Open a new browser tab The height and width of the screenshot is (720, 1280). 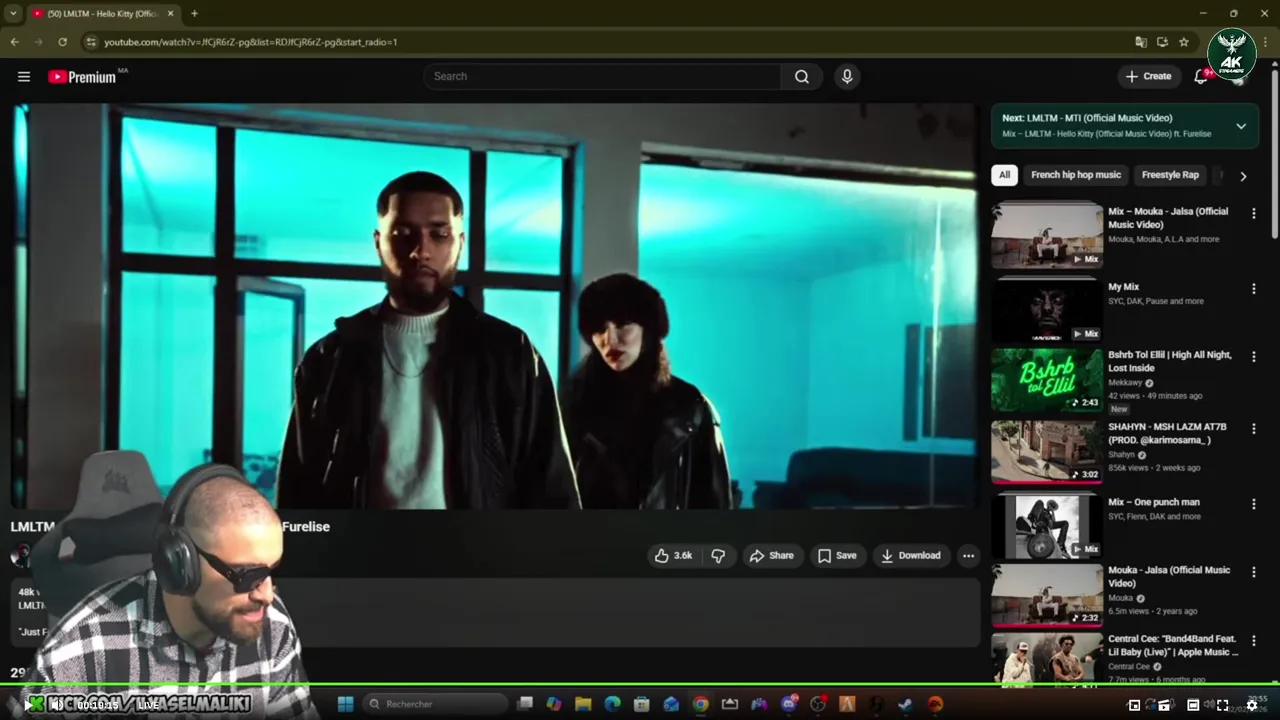194,13
